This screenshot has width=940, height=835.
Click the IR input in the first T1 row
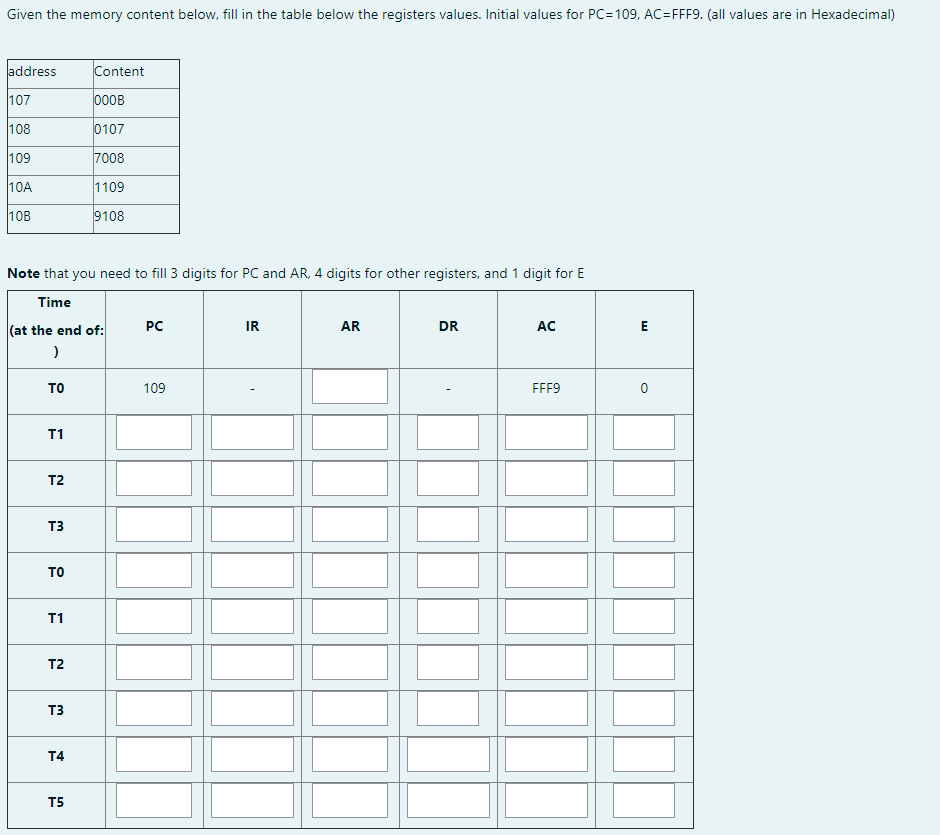tap(252, 432)
